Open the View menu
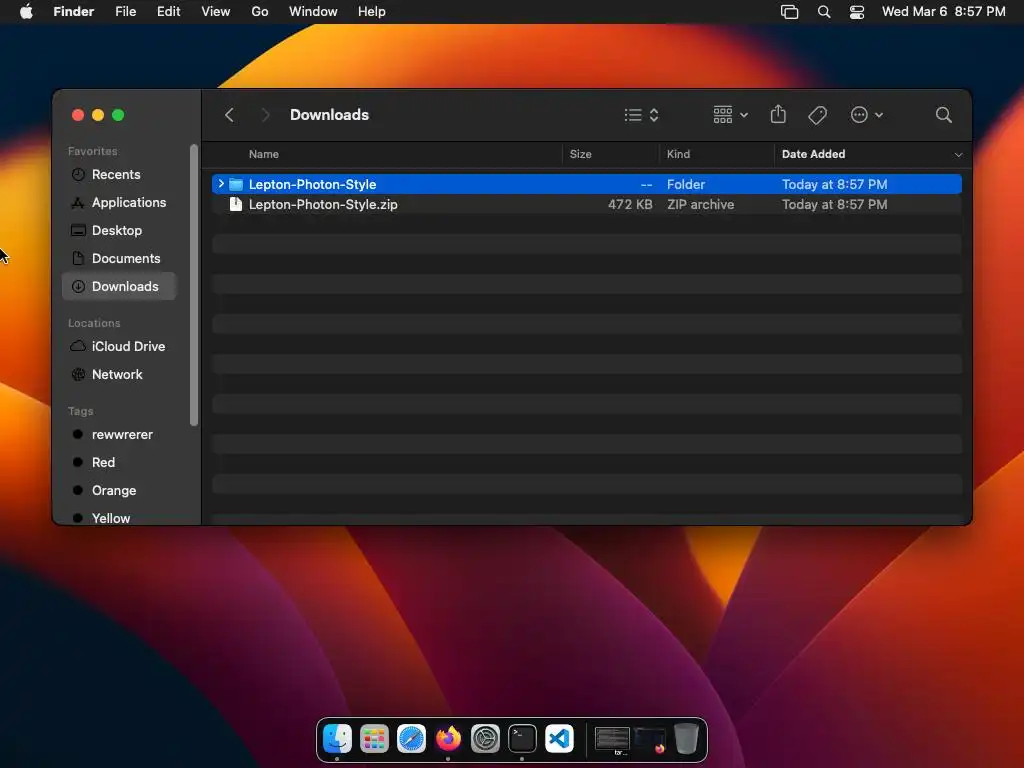Viewport: 1024px width, 768px height. (216, 12)
